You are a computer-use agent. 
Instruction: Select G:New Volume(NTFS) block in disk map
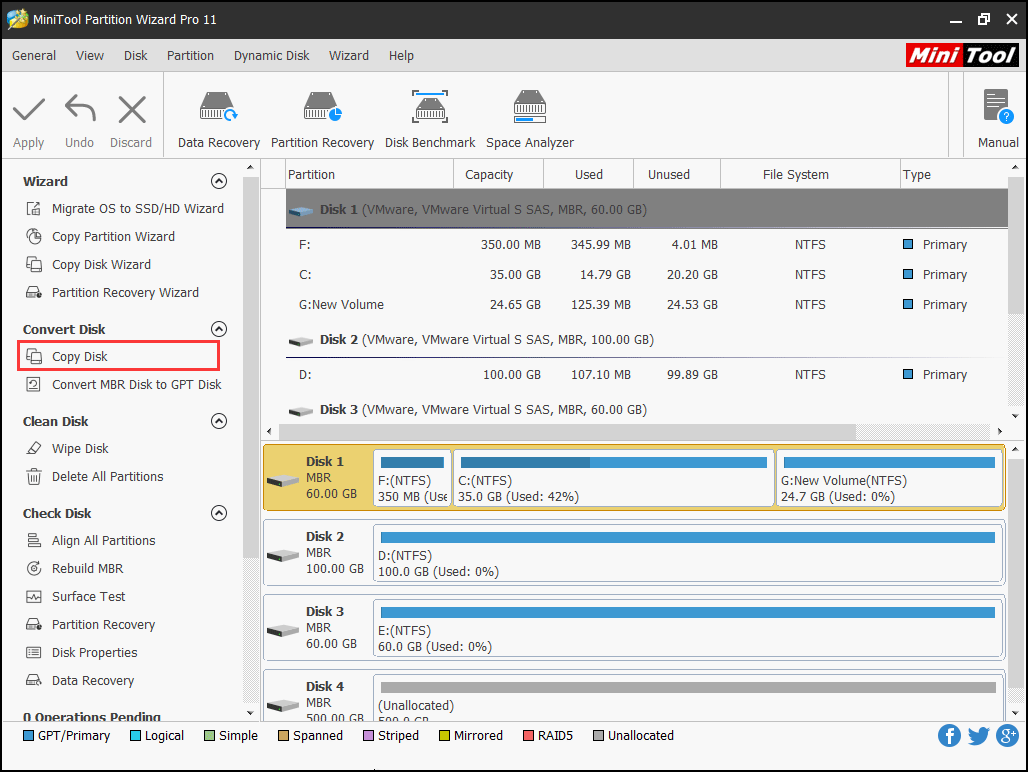click(889, 478)
